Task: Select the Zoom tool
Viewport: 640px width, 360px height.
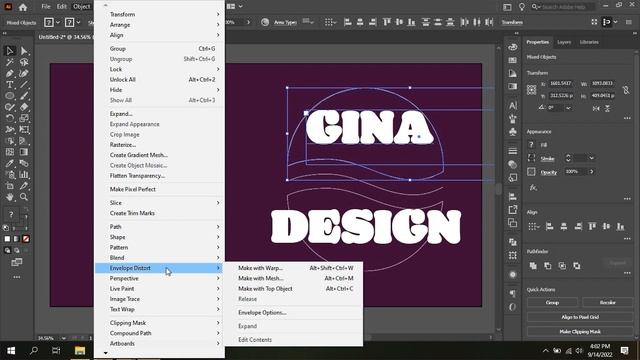Action: pyautogui.click(x=24, y=197)
